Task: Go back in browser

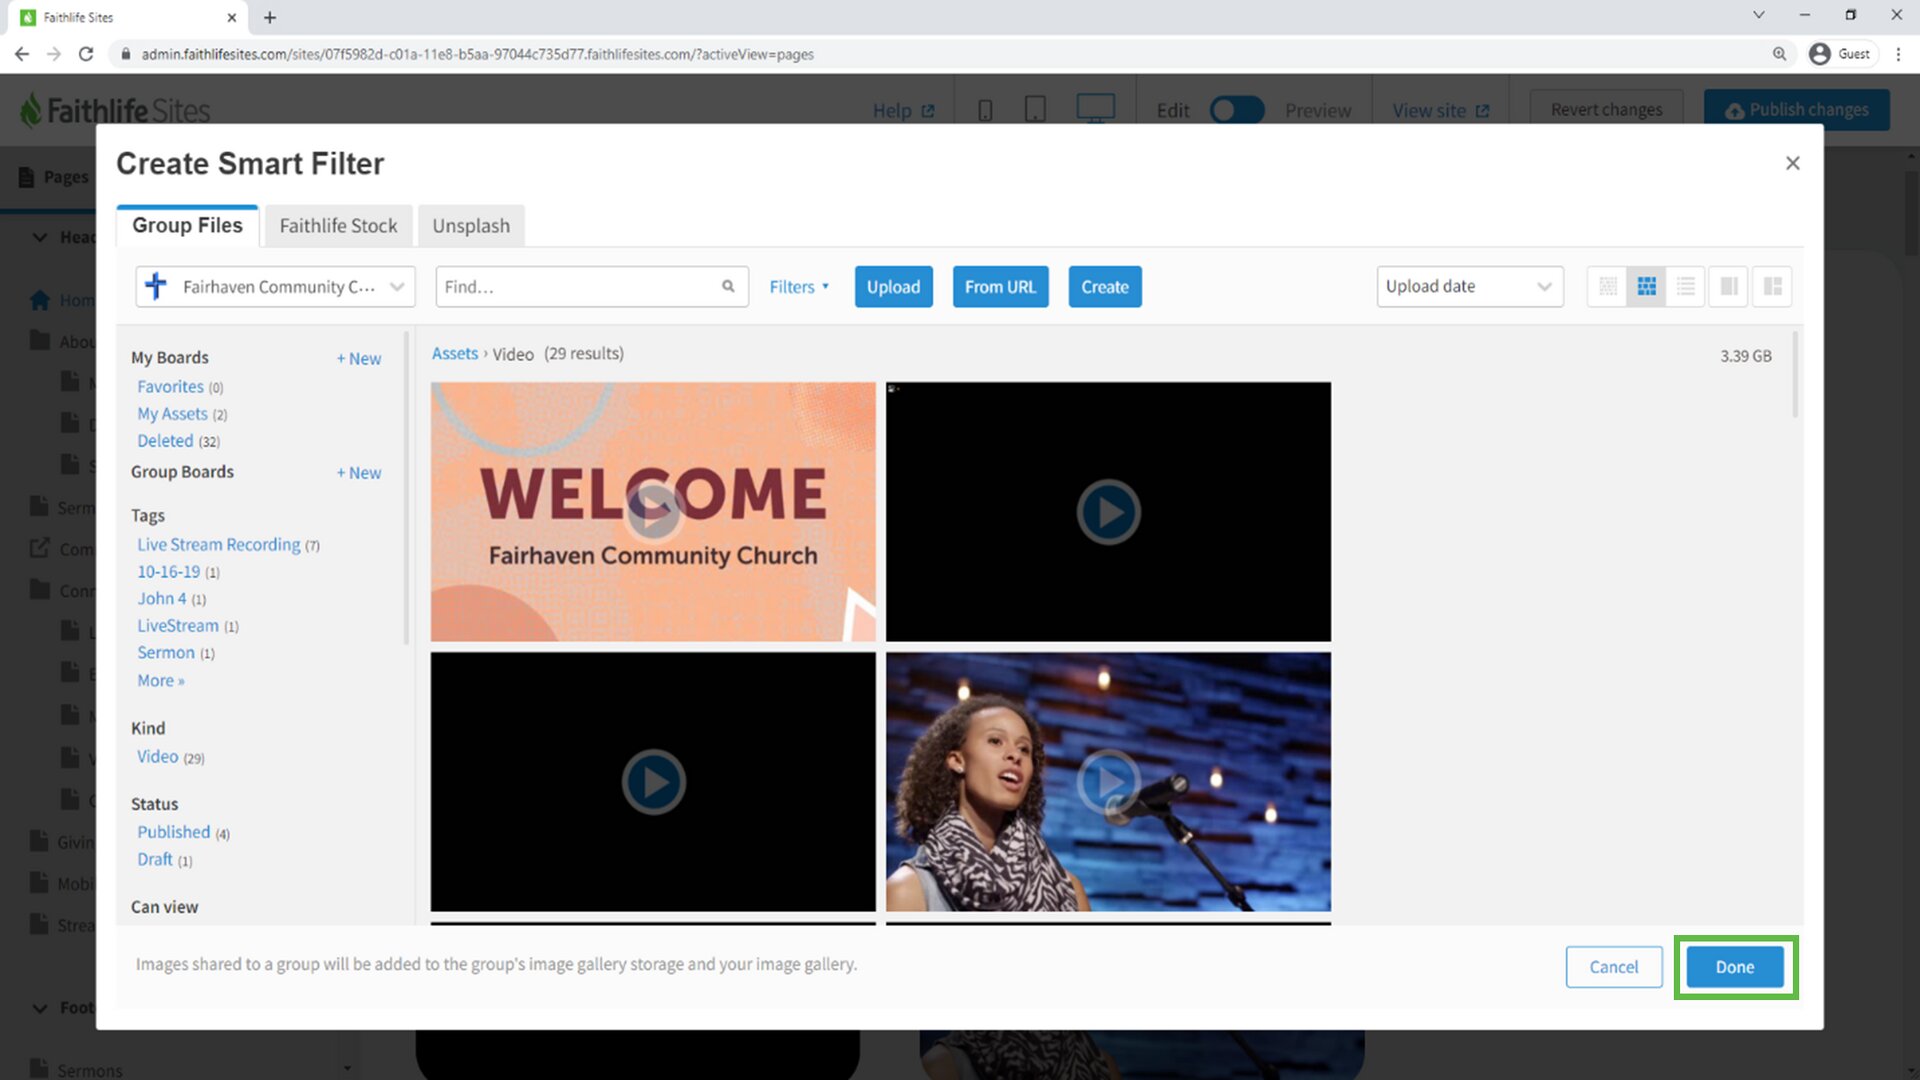Action: pos(22,54)
